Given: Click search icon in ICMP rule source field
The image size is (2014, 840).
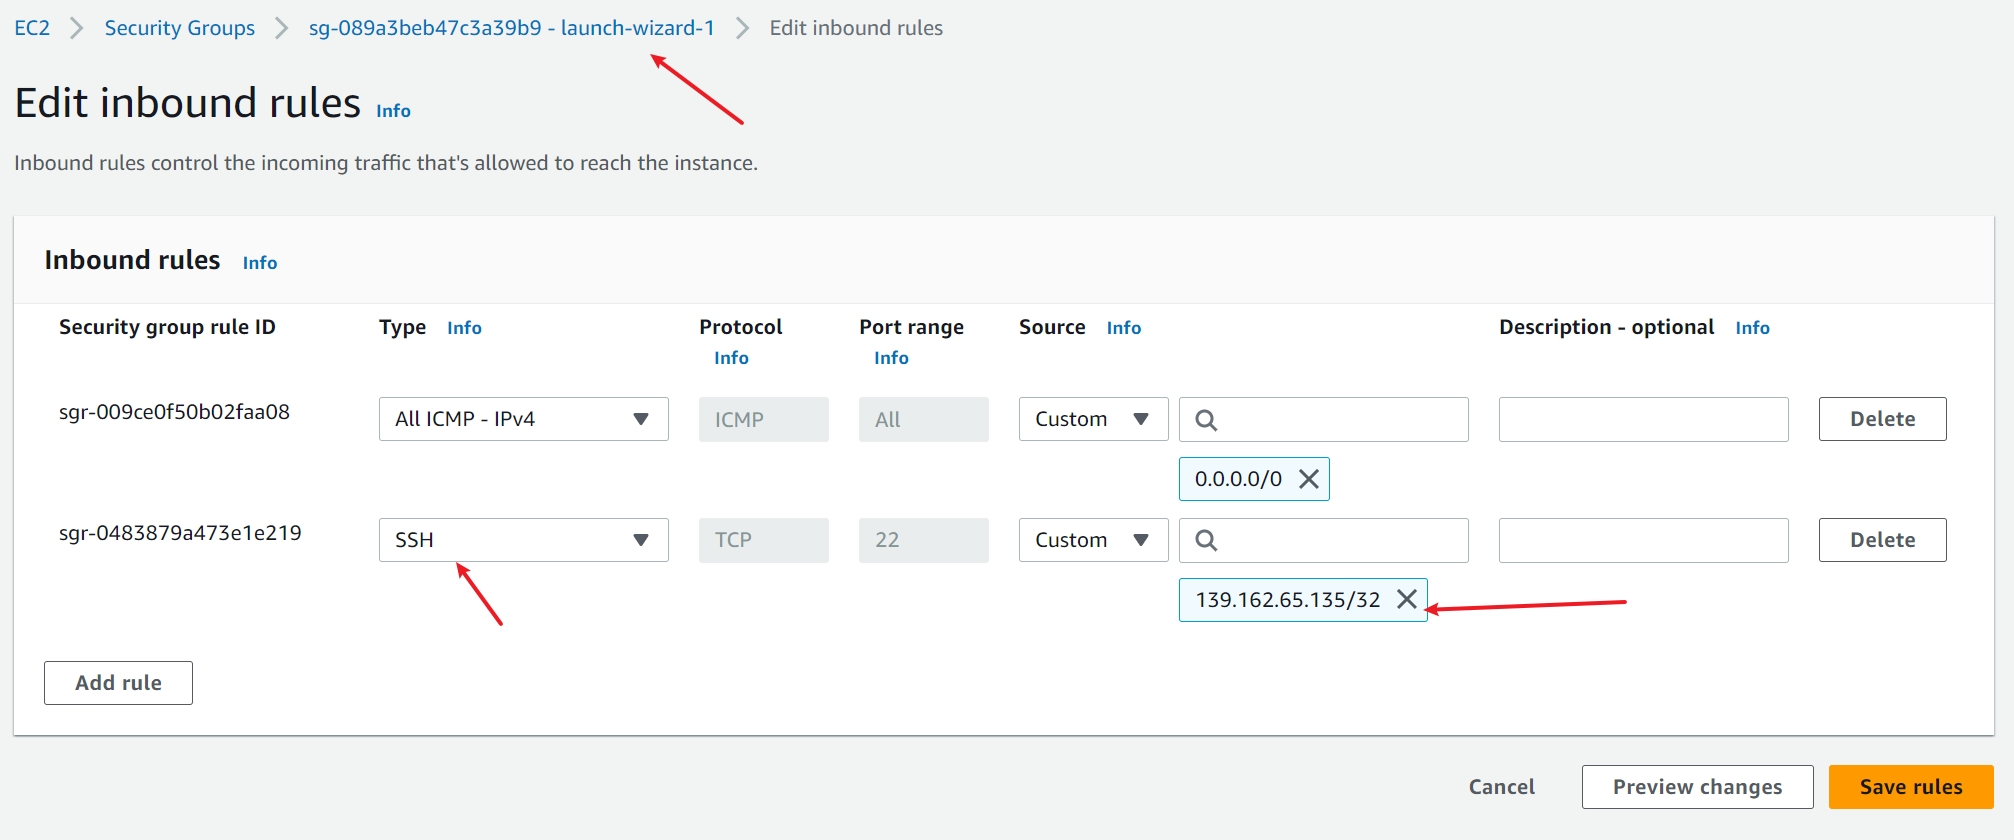Looking at the screenshot, I should pos(1206,420).
